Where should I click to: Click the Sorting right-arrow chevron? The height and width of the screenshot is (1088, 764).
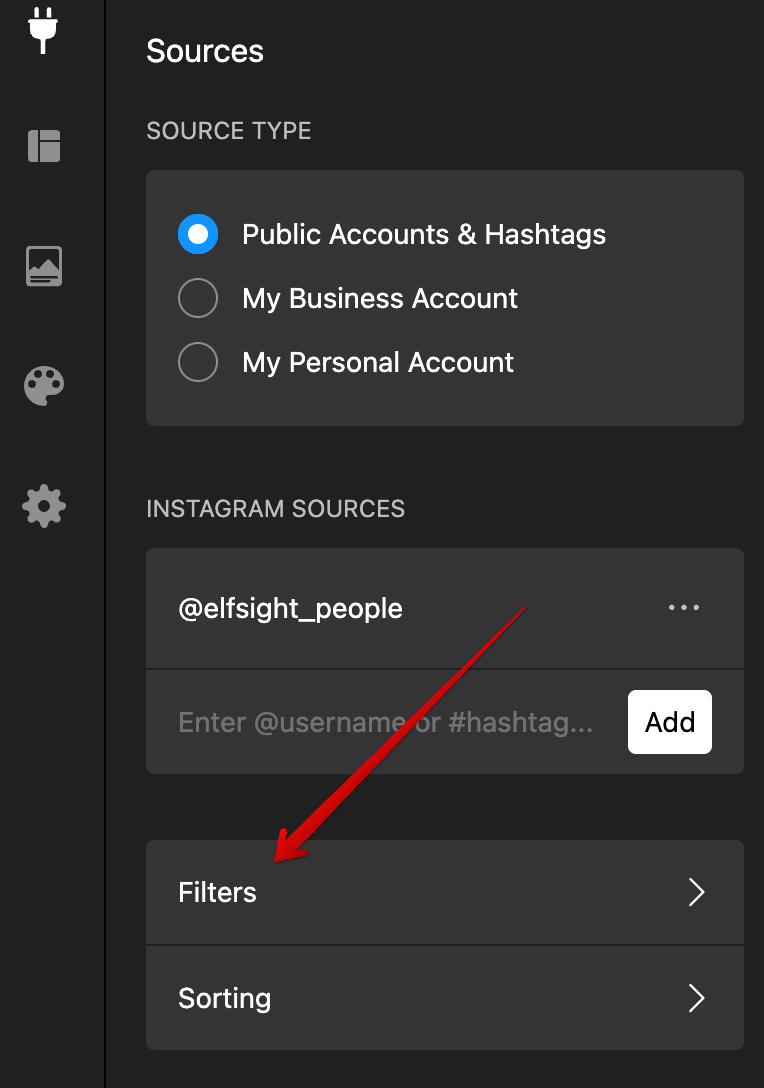pyautogui.click(x=697, y=998)
